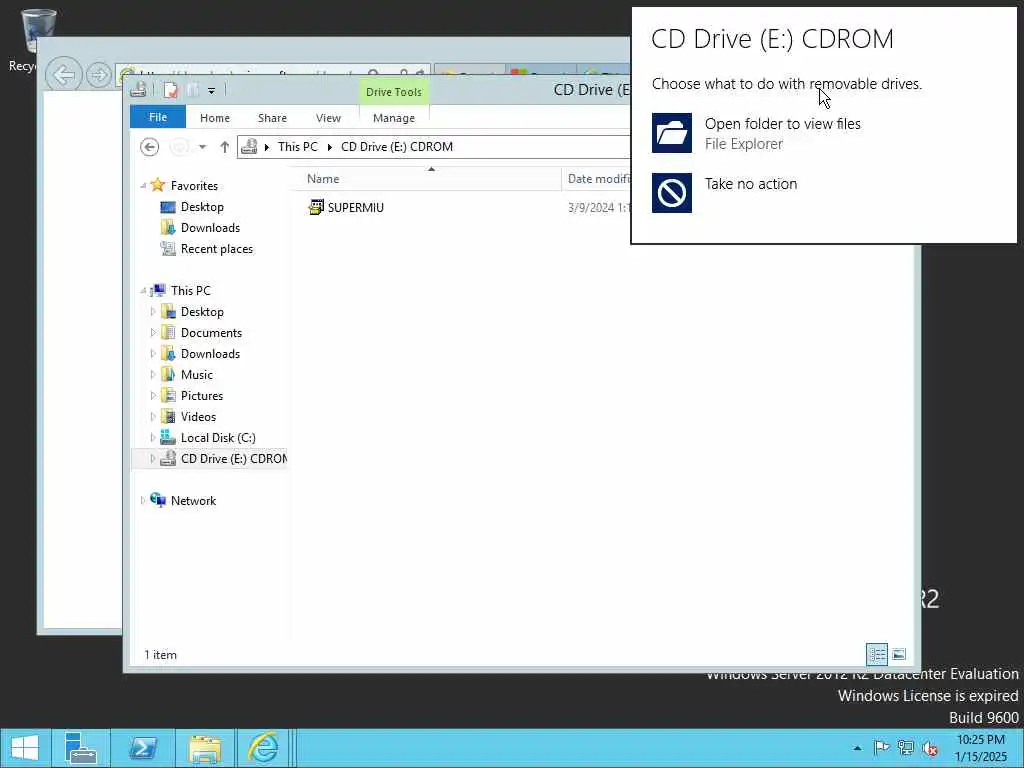Select This PC in navigation pane
The height and width of the screenshot is (768, 1024).
191,291
